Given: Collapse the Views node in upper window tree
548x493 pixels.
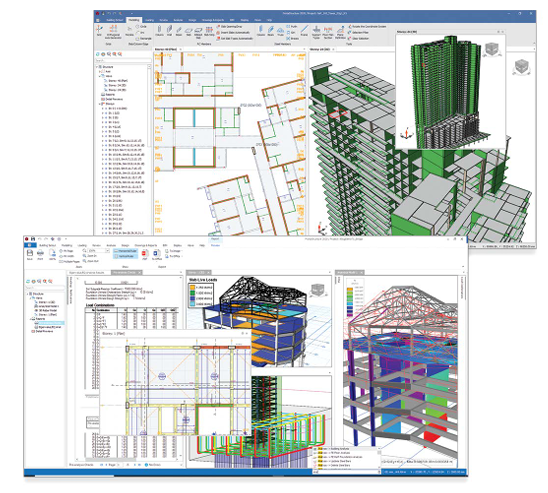Looking at the screenshot, I should (100, 76).
